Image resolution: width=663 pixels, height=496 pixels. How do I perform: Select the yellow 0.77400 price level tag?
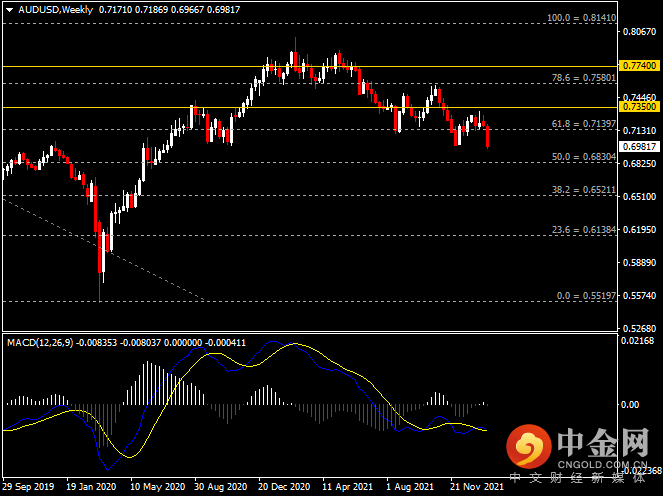(639, 66)
